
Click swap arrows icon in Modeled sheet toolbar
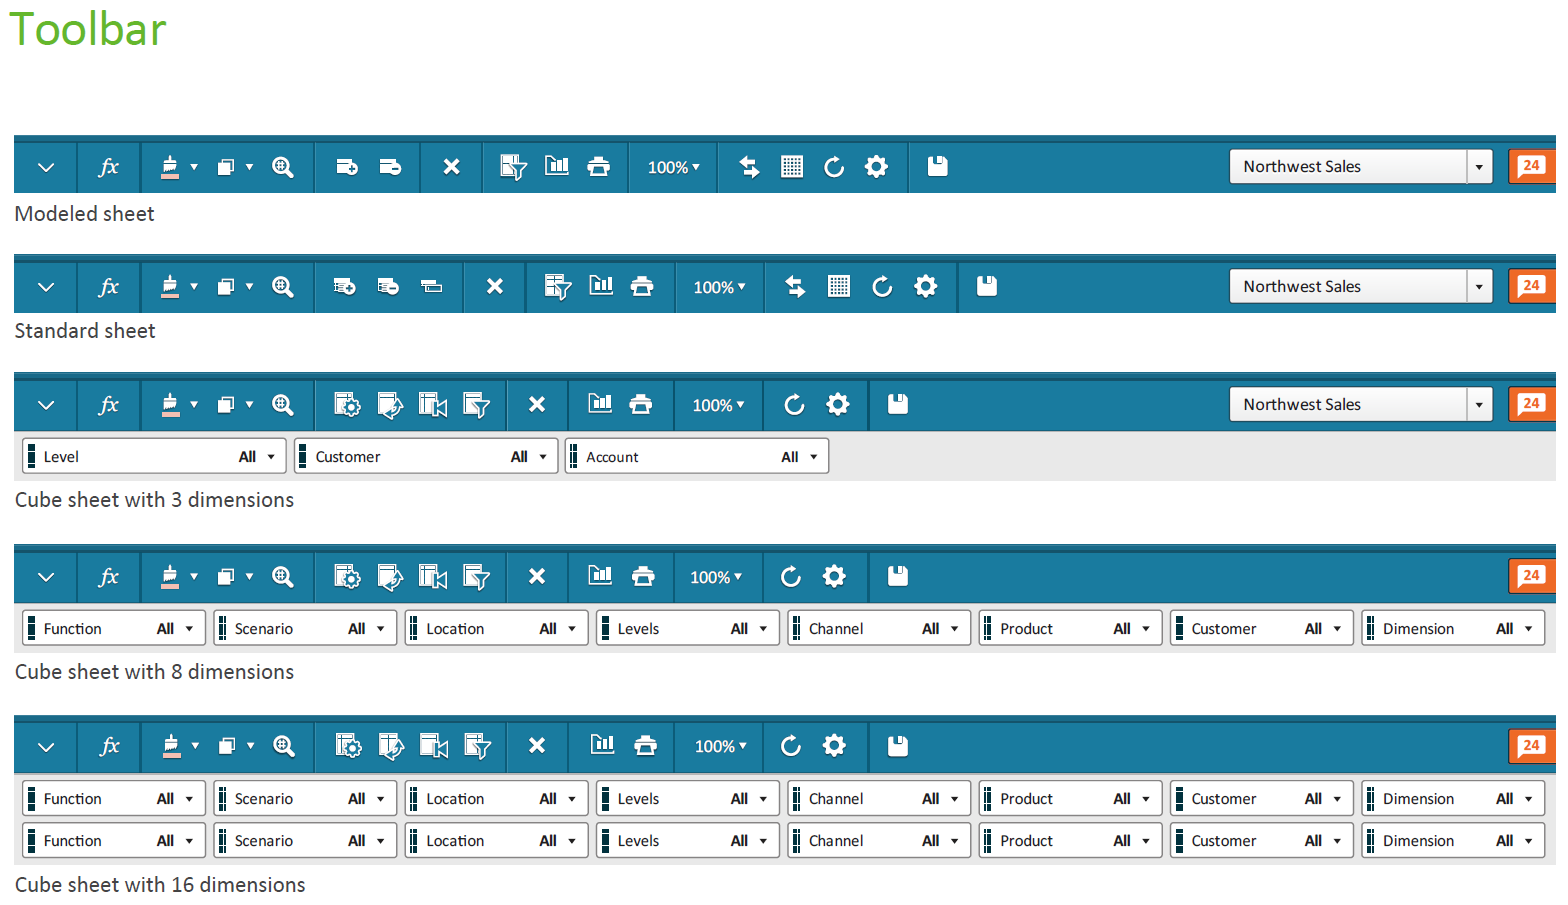tap(749, 167)
